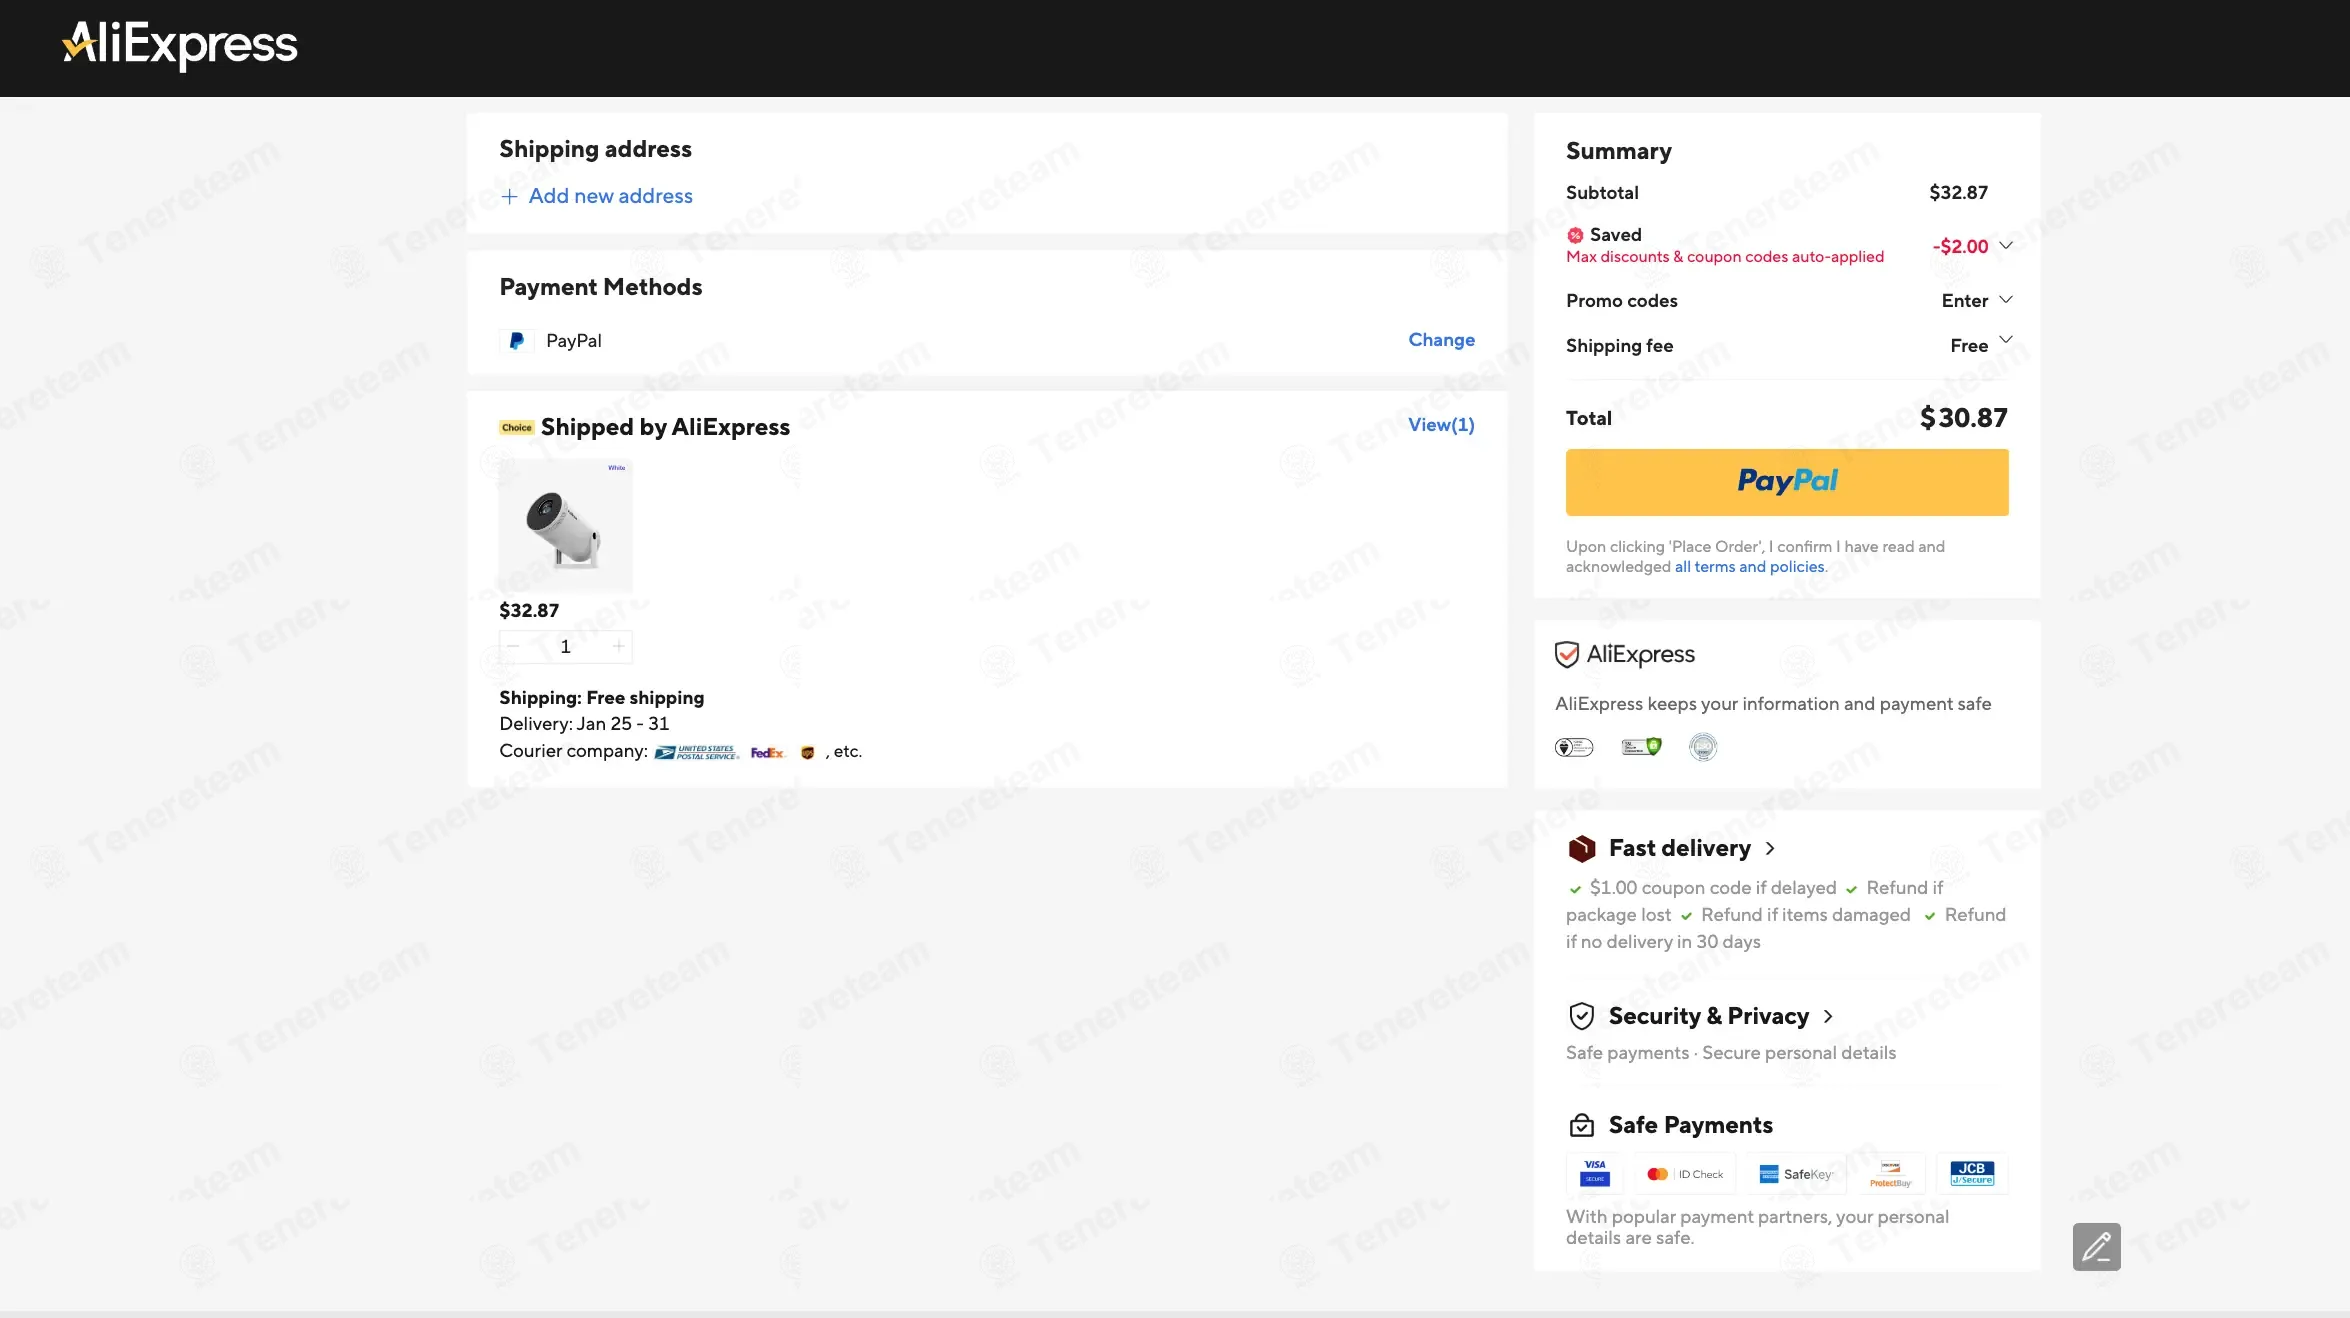
Task: Click the Shipping: Free shipping text
Action: tap(602, 698)
